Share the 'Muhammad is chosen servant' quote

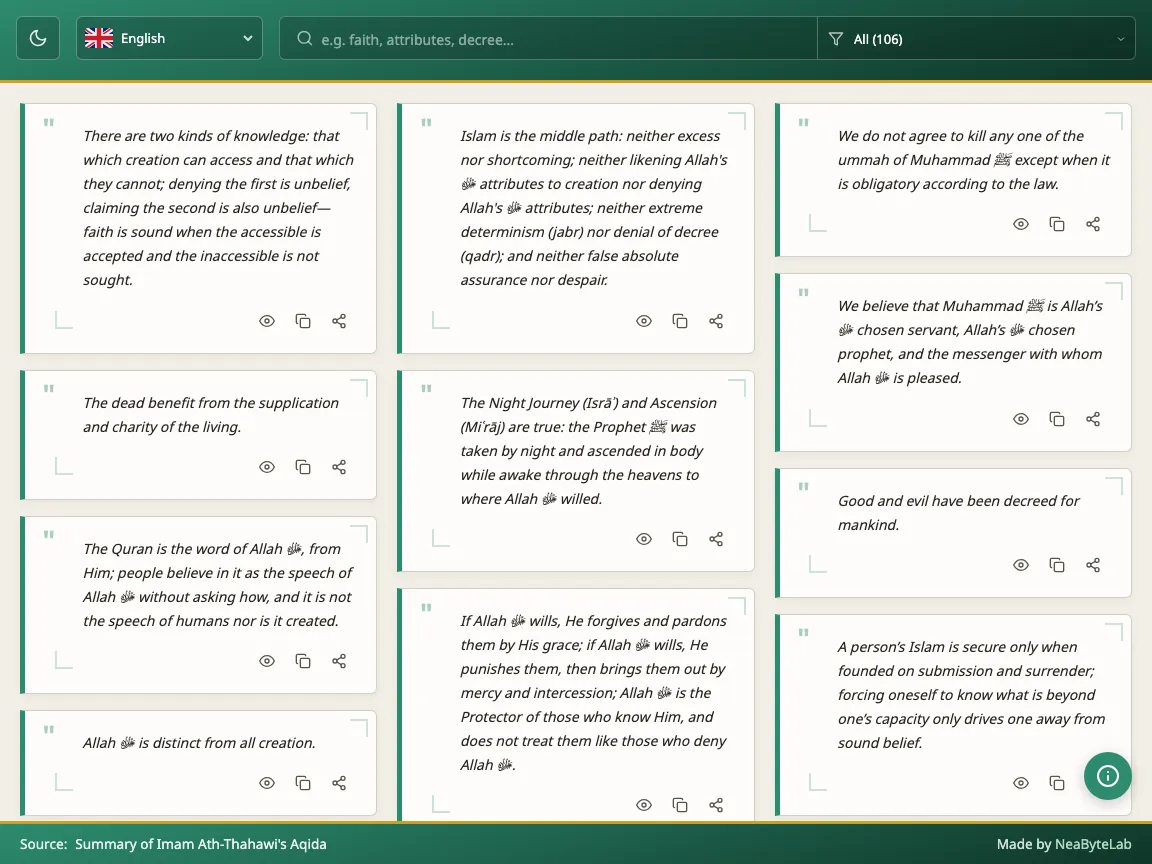coord(1092,419)
